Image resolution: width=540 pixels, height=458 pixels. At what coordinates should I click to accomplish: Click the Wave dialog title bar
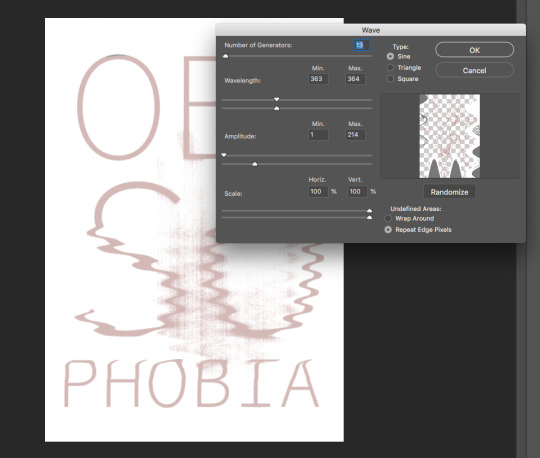(x=371, y=30)
